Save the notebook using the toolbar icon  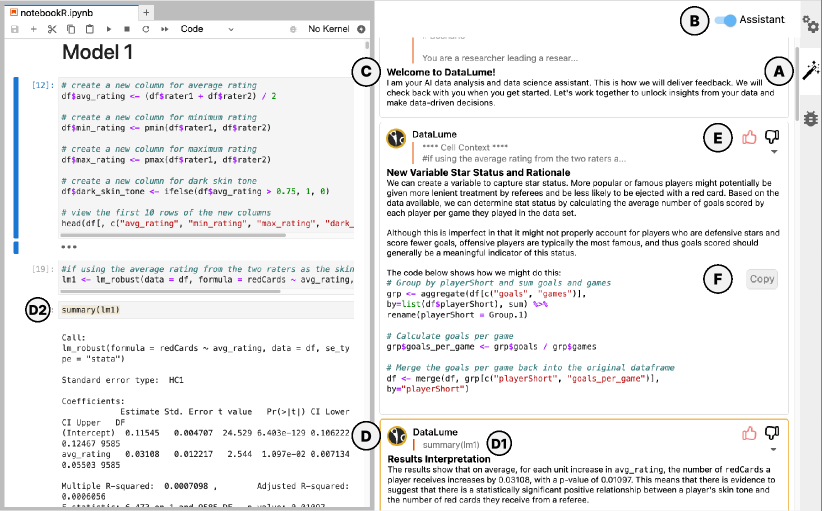click(15, 29)
